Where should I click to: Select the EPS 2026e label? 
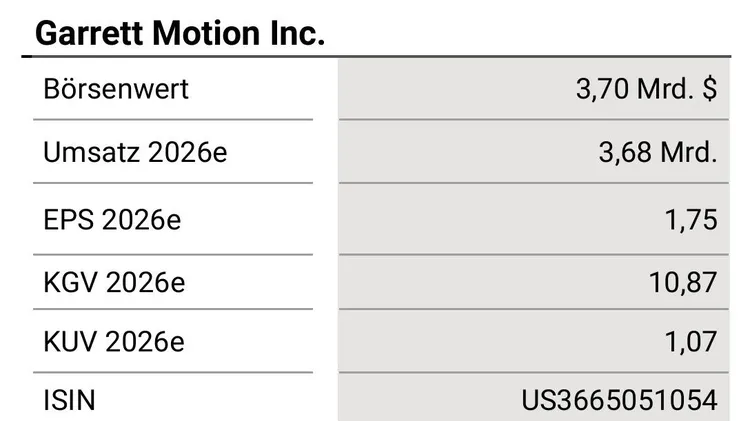pos(112,220)
